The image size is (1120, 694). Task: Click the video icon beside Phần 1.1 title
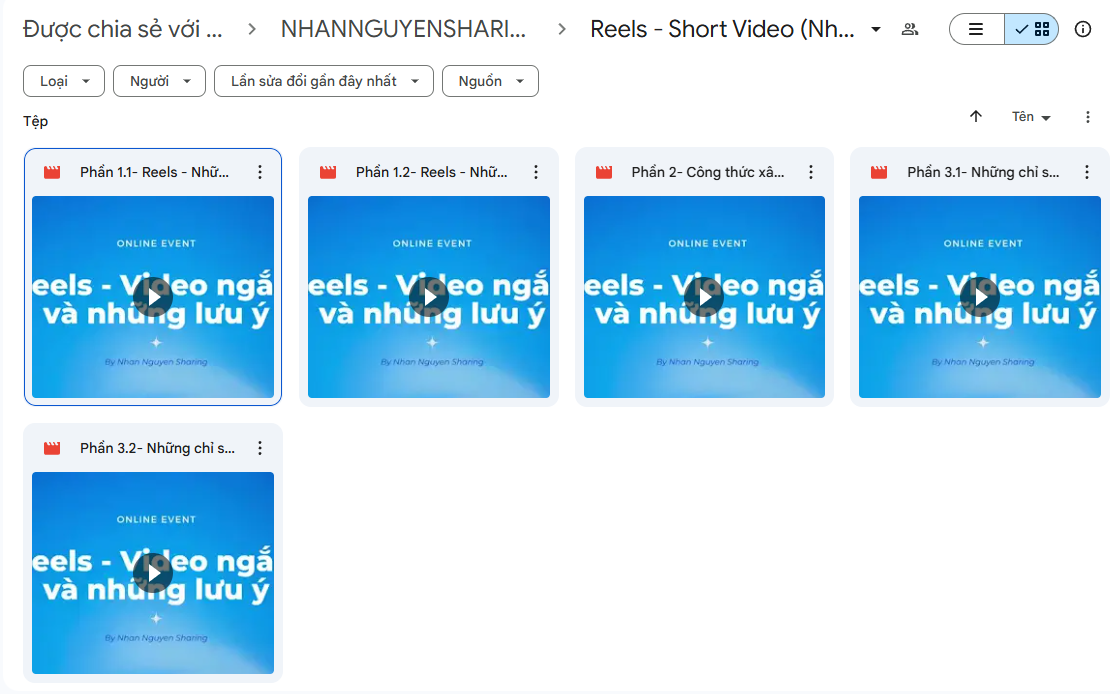point(52,171)
